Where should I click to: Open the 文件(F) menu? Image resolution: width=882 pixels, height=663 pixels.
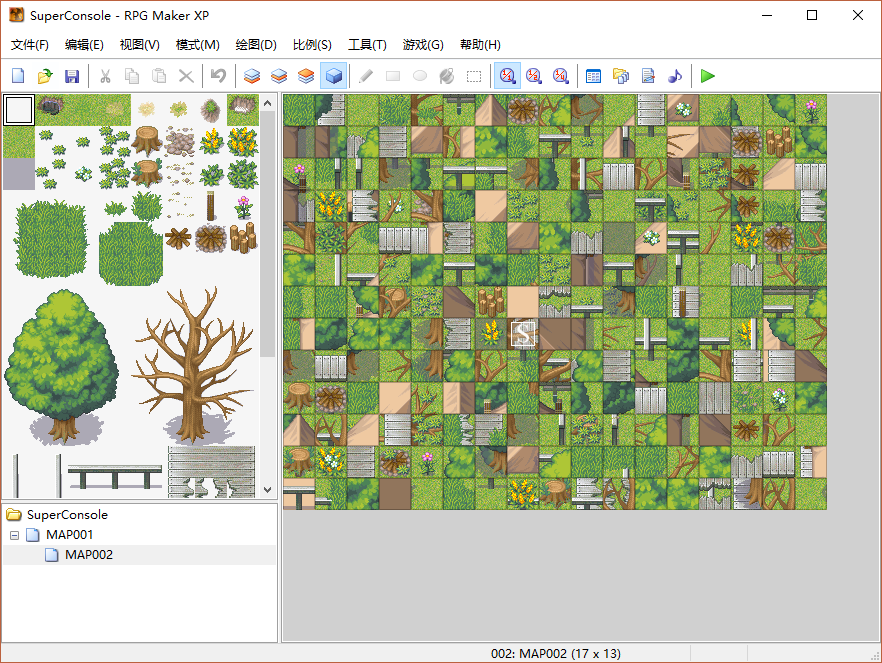30,45
